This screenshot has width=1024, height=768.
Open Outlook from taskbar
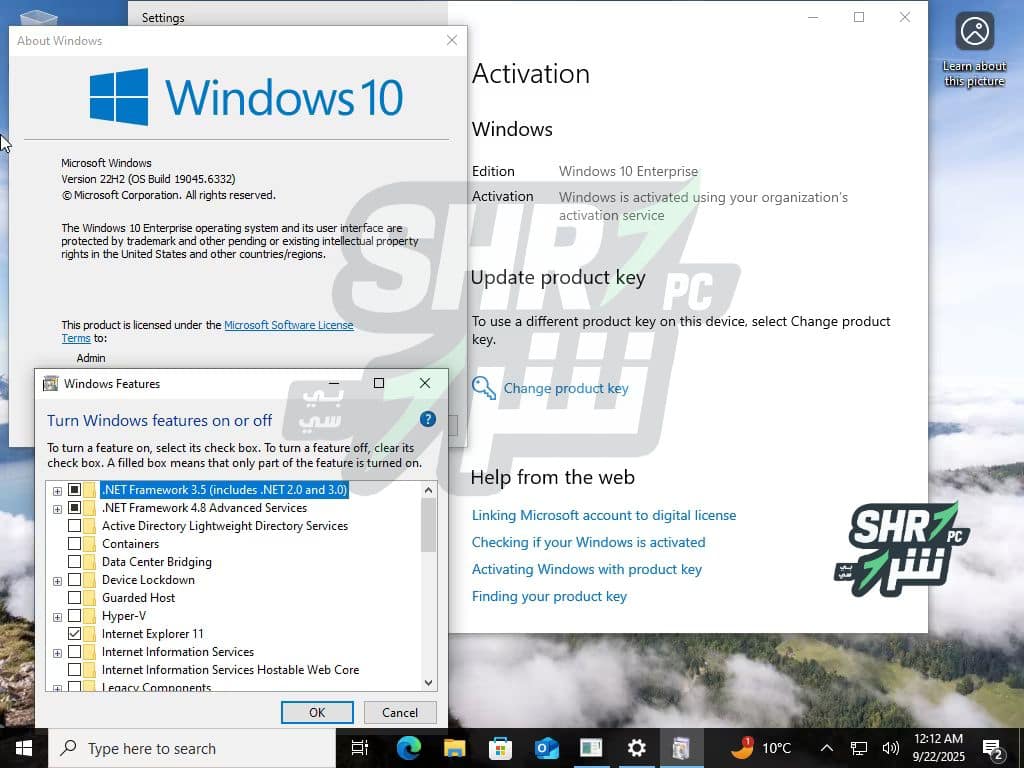(546, 748)
